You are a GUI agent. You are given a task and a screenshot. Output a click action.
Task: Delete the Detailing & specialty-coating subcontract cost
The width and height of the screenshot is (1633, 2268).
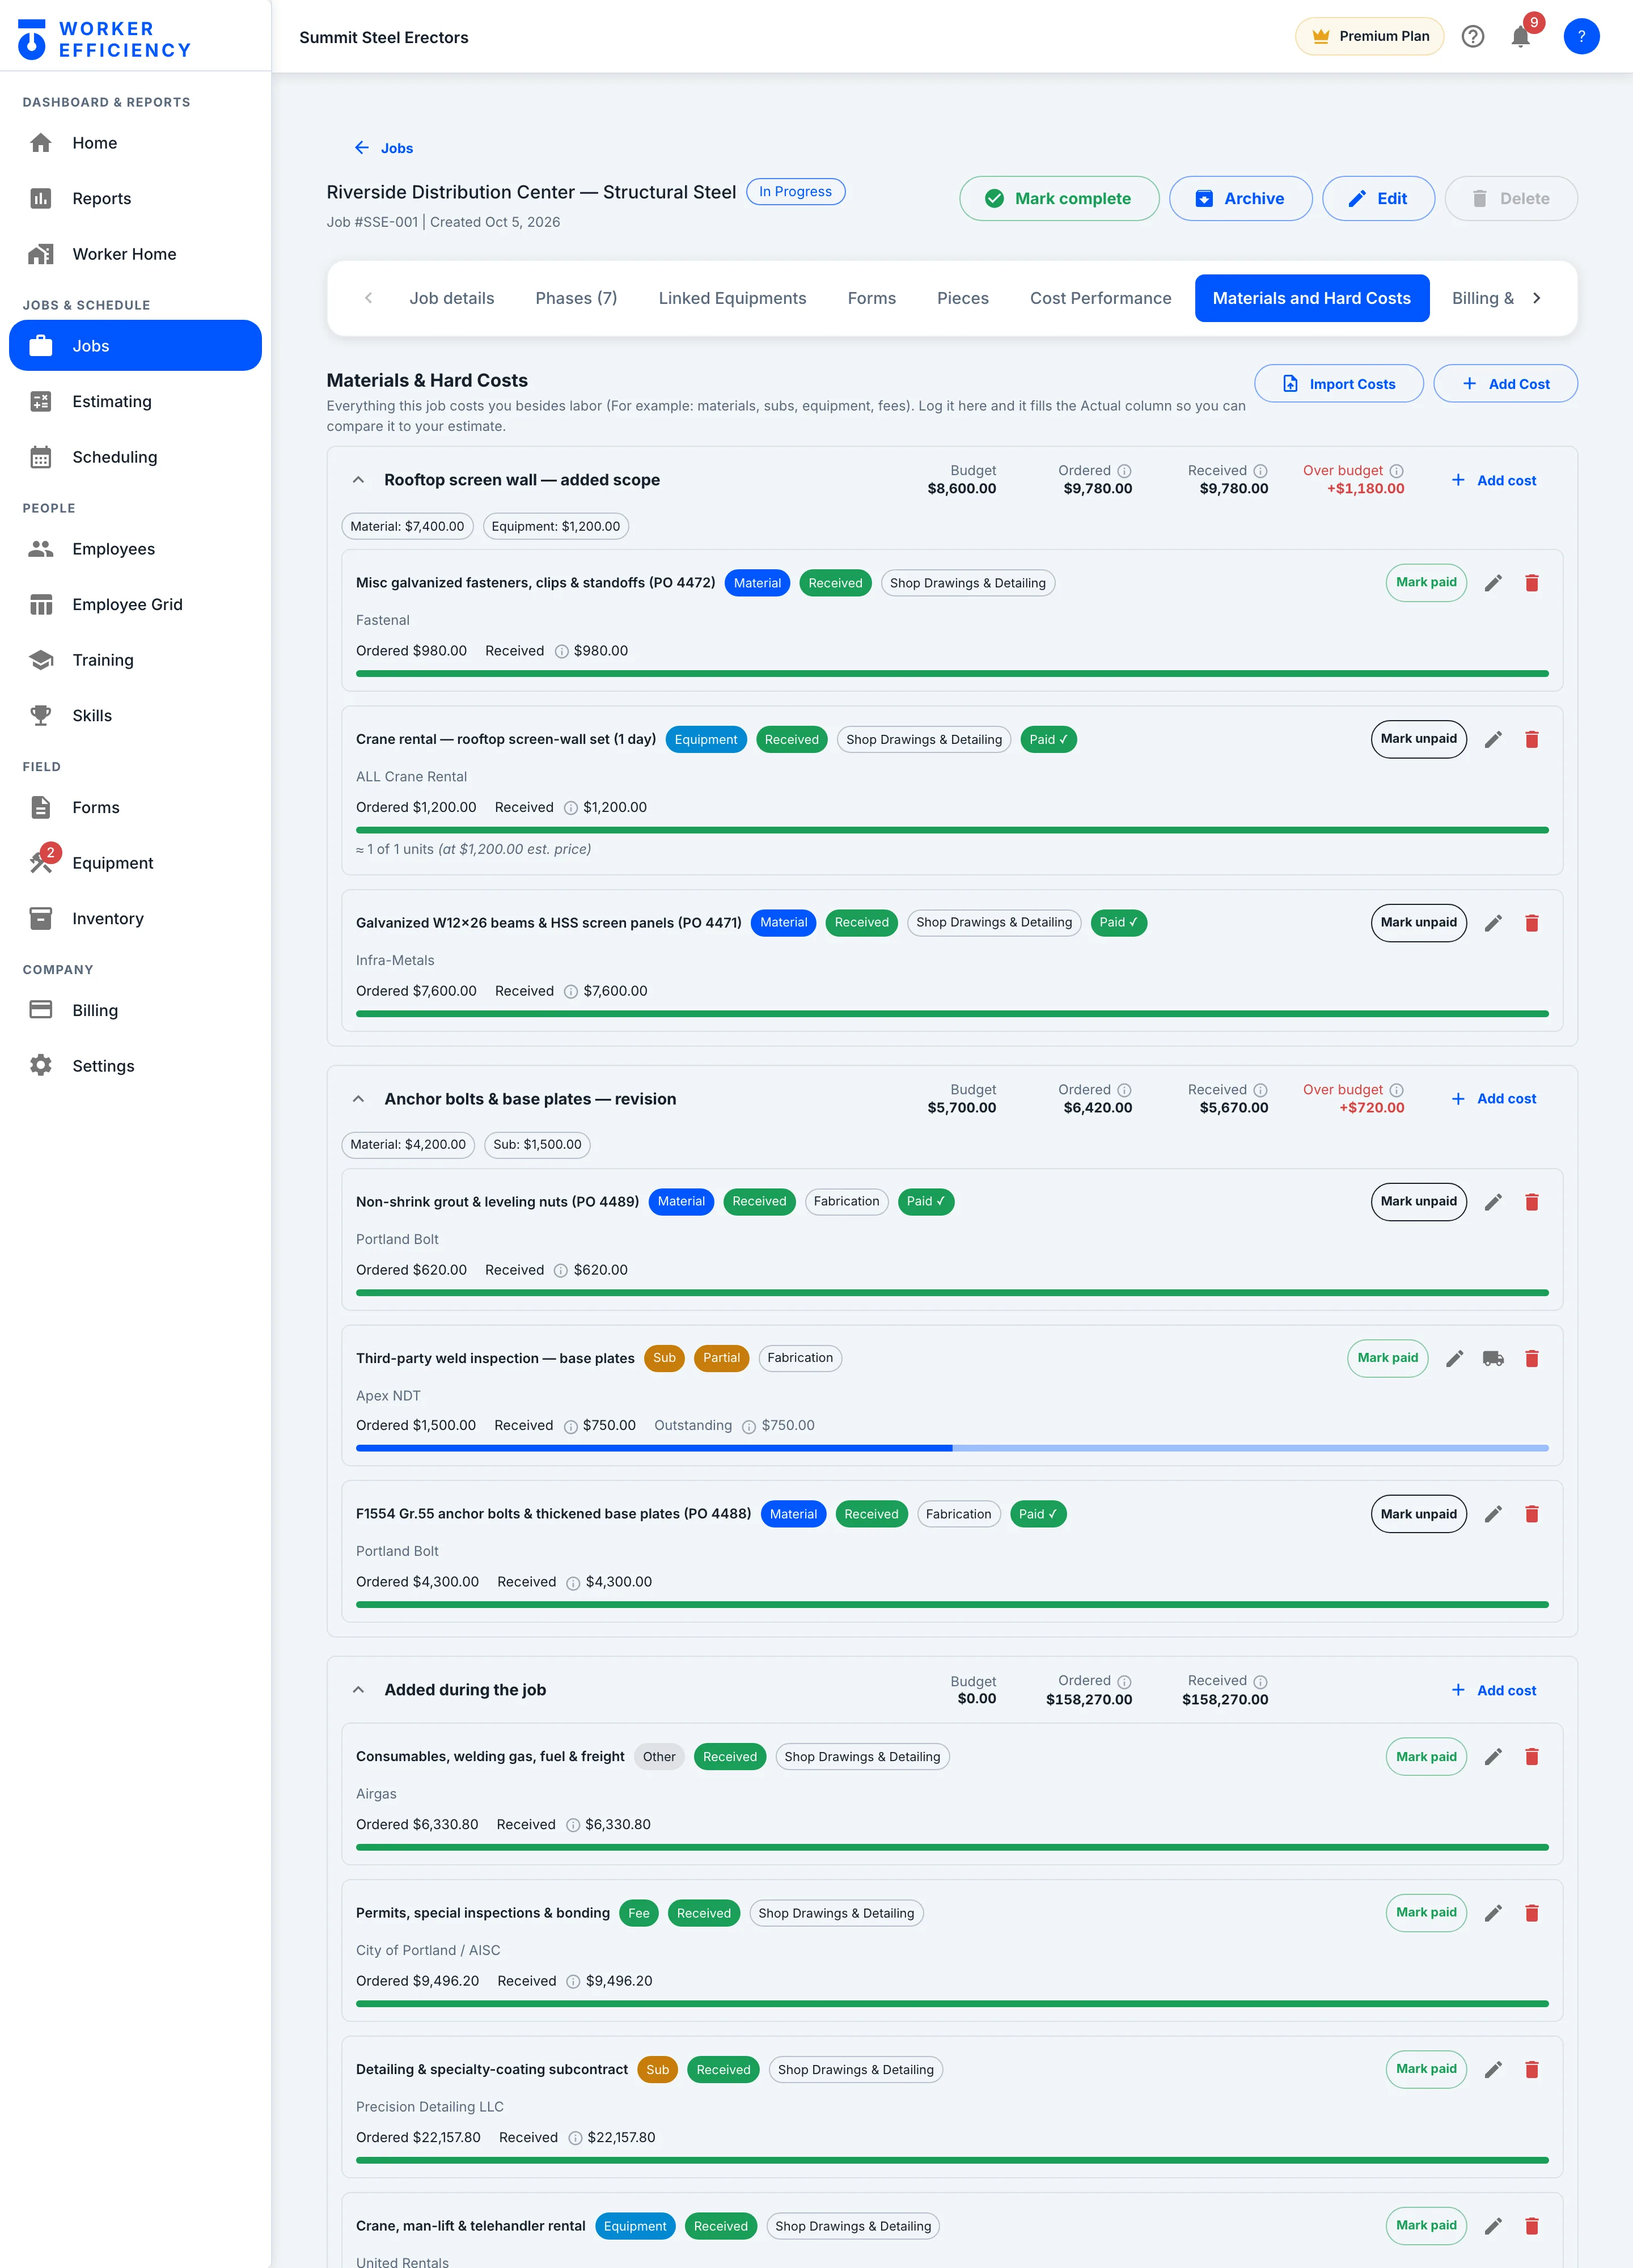point(1531,2070)
